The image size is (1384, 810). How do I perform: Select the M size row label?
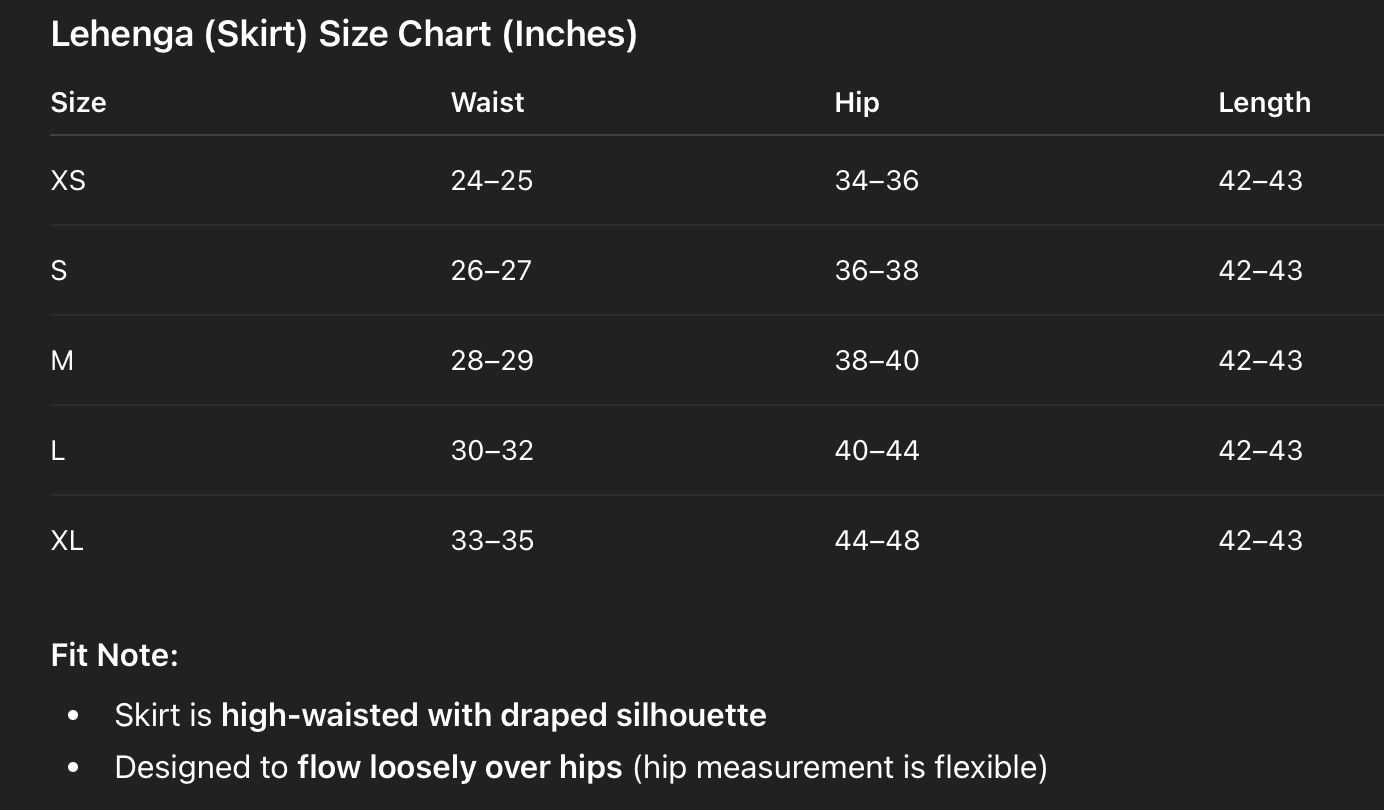(x=62, y=361)
